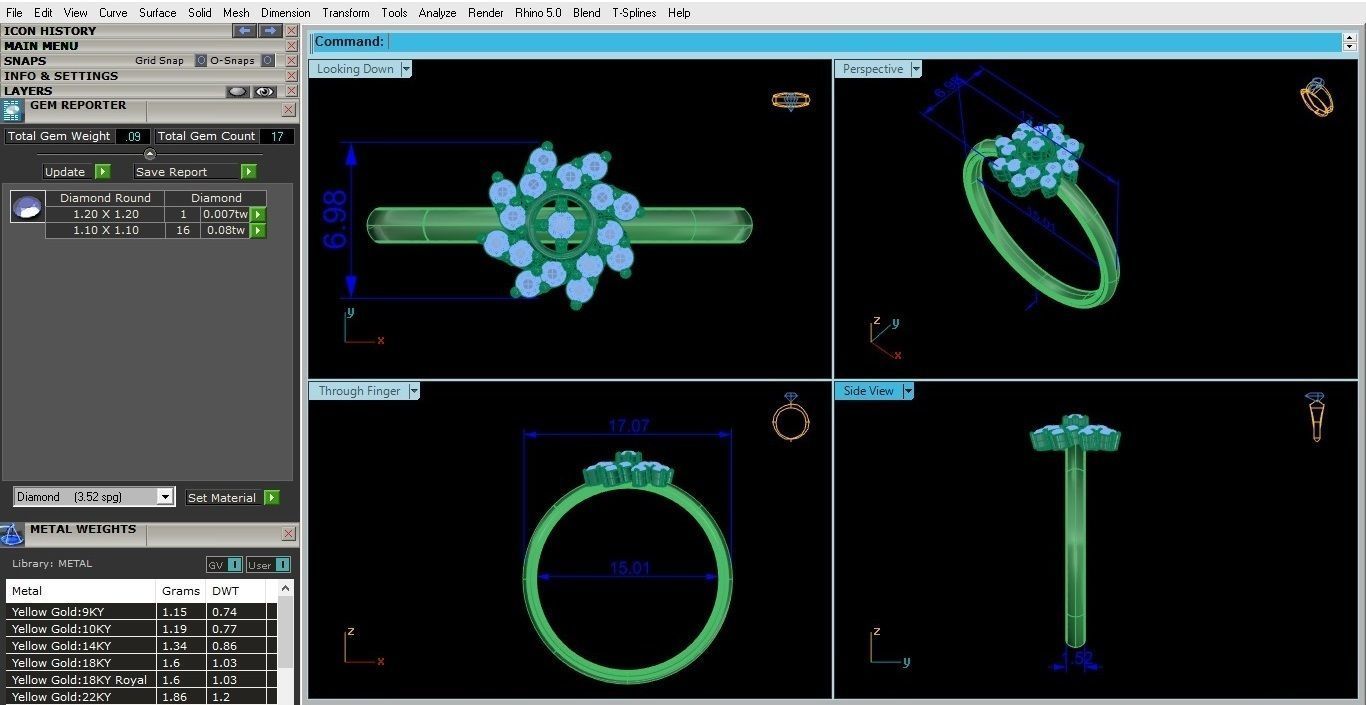The height and width of the screenshot is (705, 1366).
Task: Open the Curve menu
Action: pyautogui.click(x=113, y=13)
